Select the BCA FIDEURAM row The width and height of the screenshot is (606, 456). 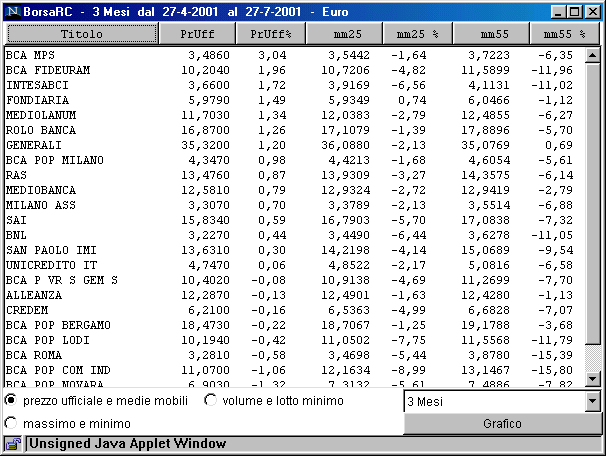(x=294, y=70)
